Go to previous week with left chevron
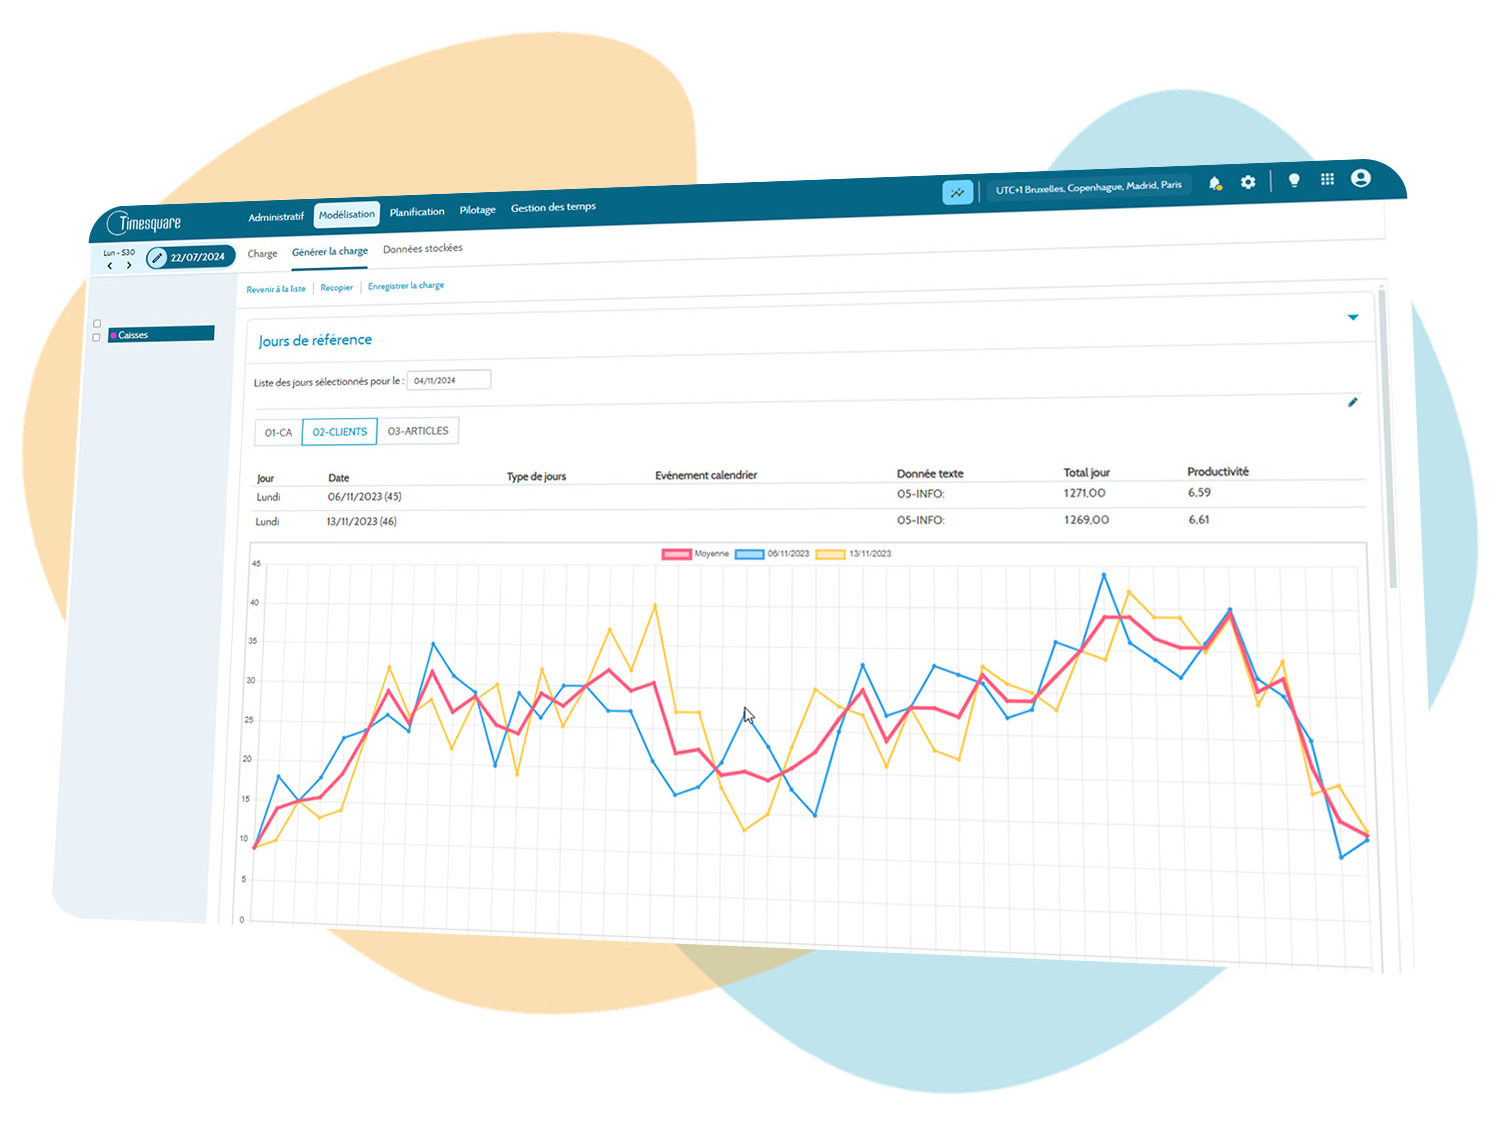 click(x=110, y=266)
